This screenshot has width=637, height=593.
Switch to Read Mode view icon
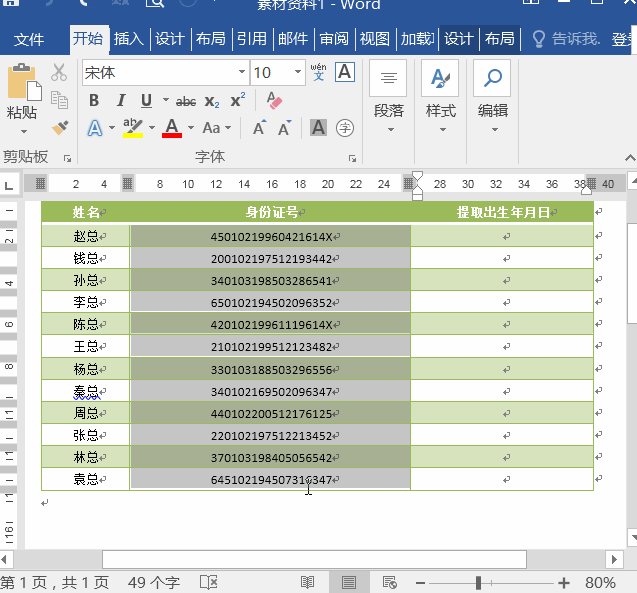tap(308, 582)
